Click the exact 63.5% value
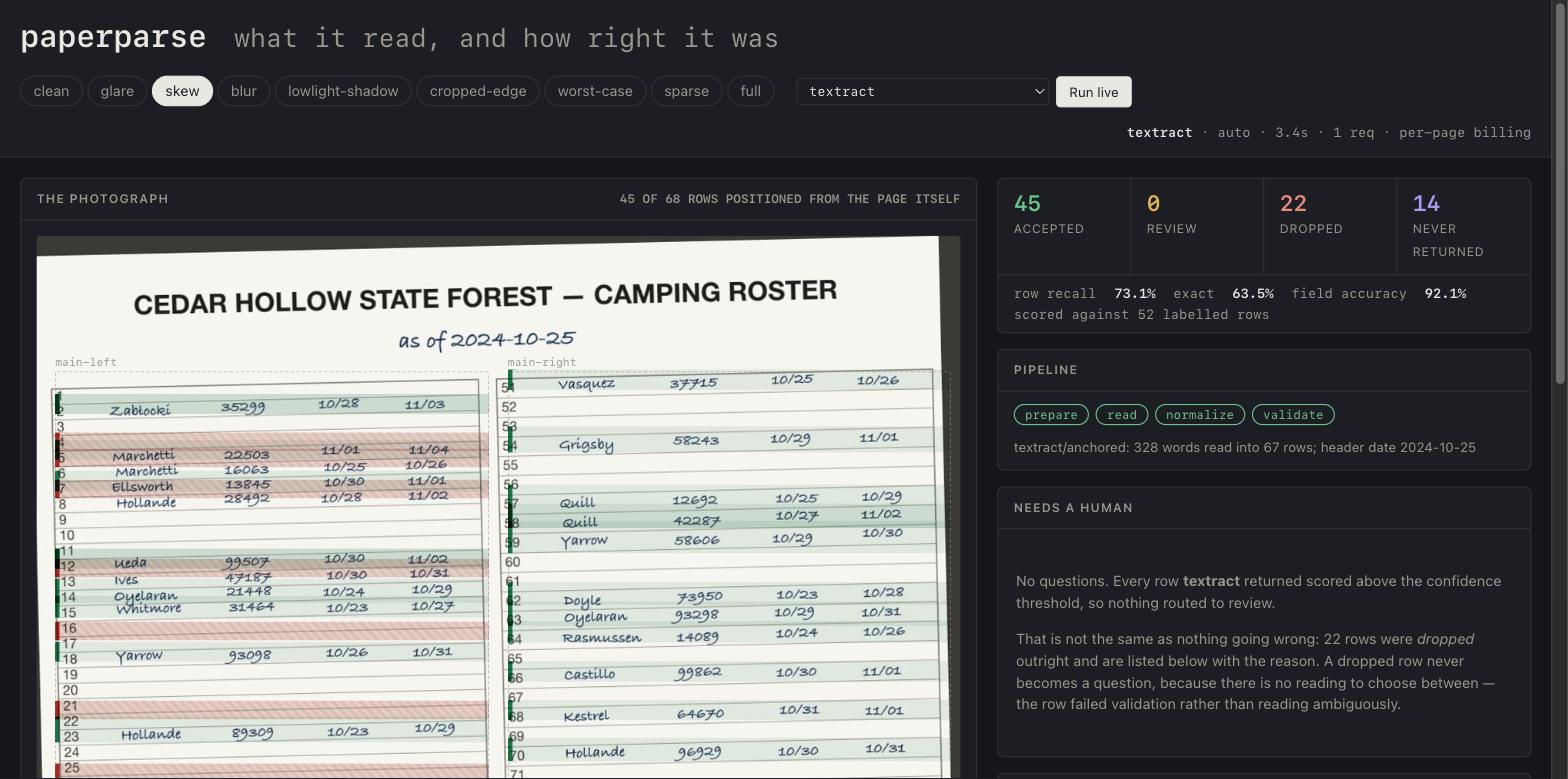This screenshot has height=779, width=1568. point(1253,294)
